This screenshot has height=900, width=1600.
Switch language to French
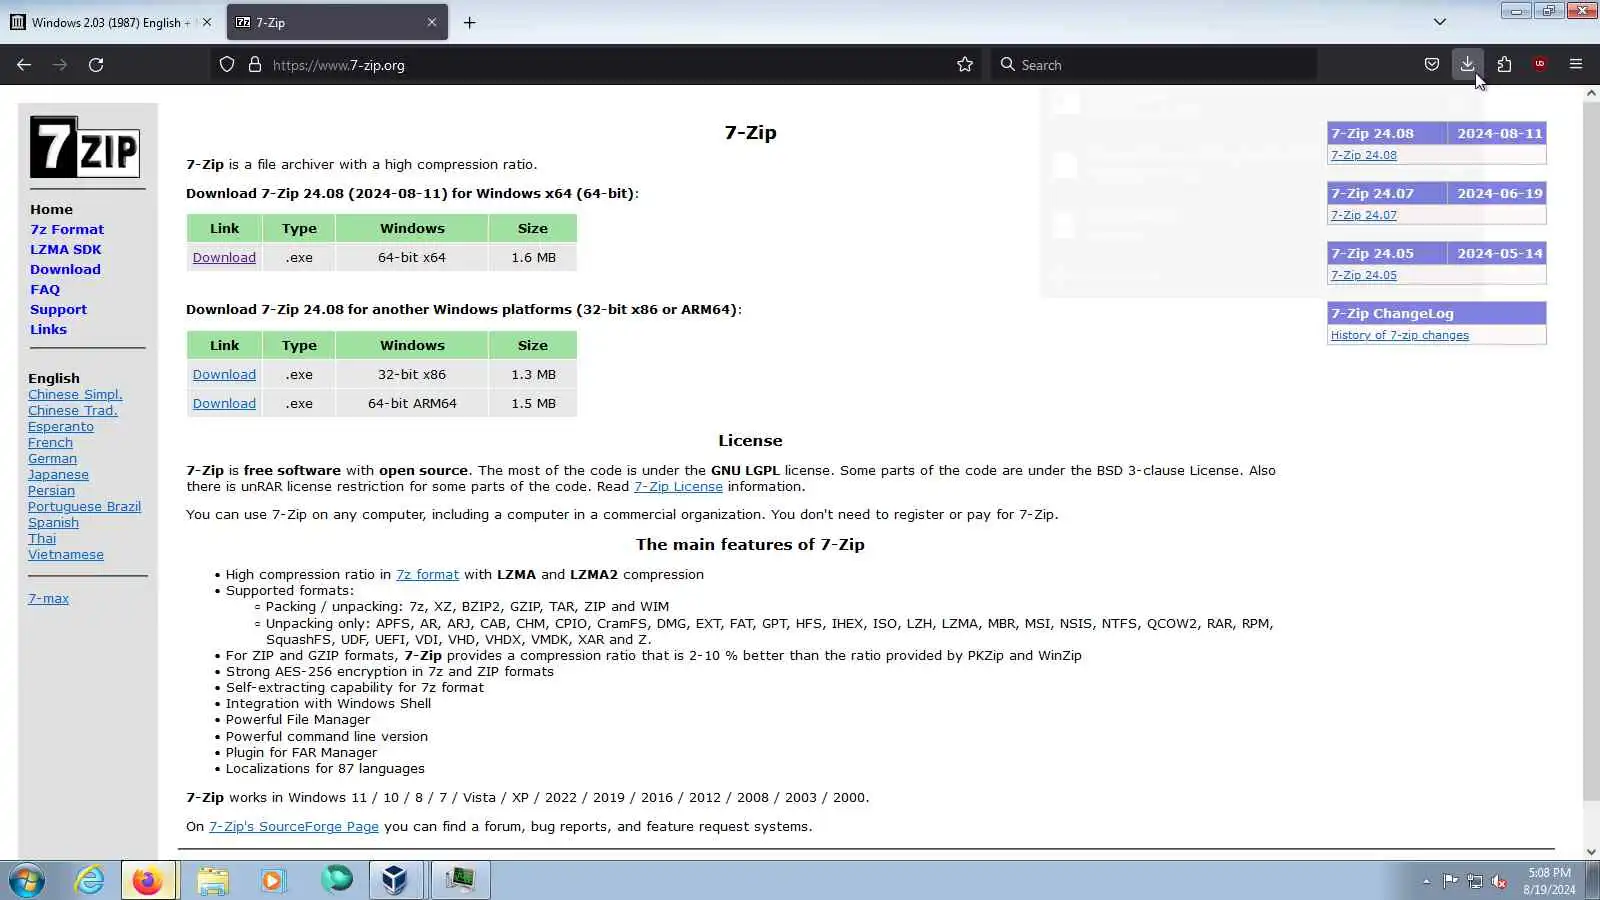[x=50, y=442]
